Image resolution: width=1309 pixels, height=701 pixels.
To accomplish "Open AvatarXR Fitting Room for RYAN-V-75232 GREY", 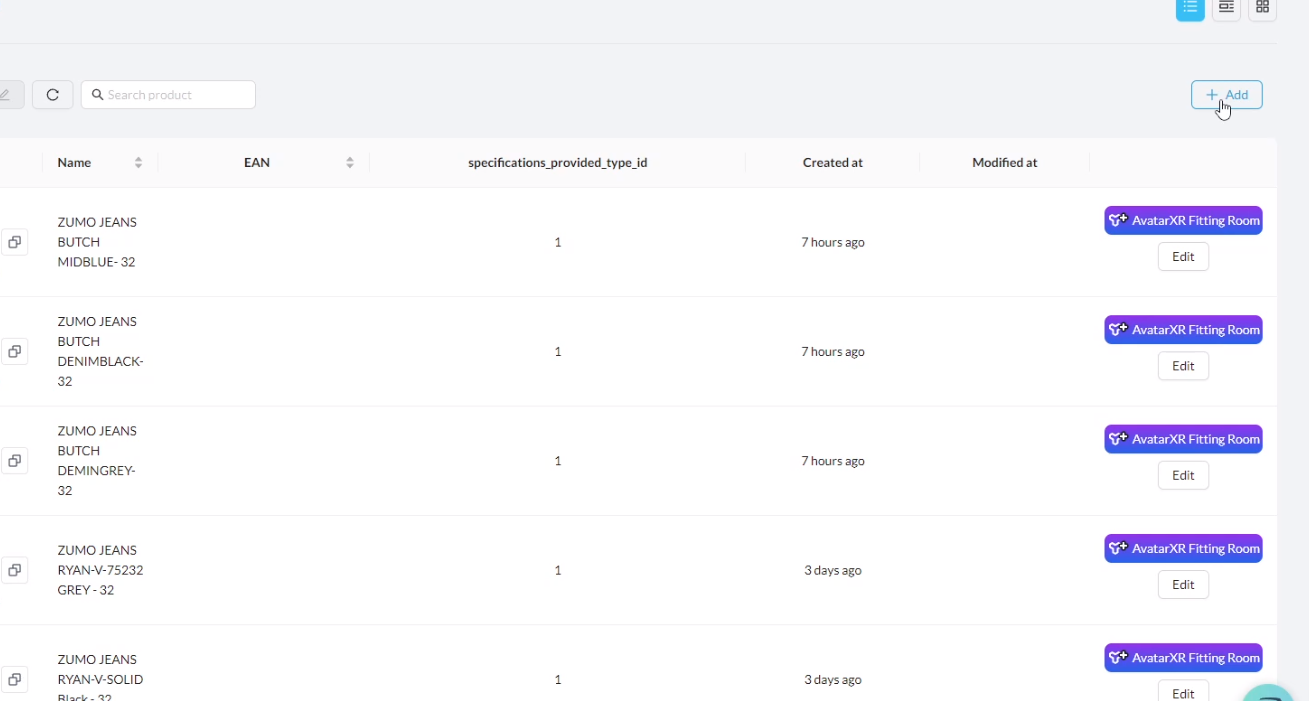I will pyautogui.click(x=1184, y=549).
